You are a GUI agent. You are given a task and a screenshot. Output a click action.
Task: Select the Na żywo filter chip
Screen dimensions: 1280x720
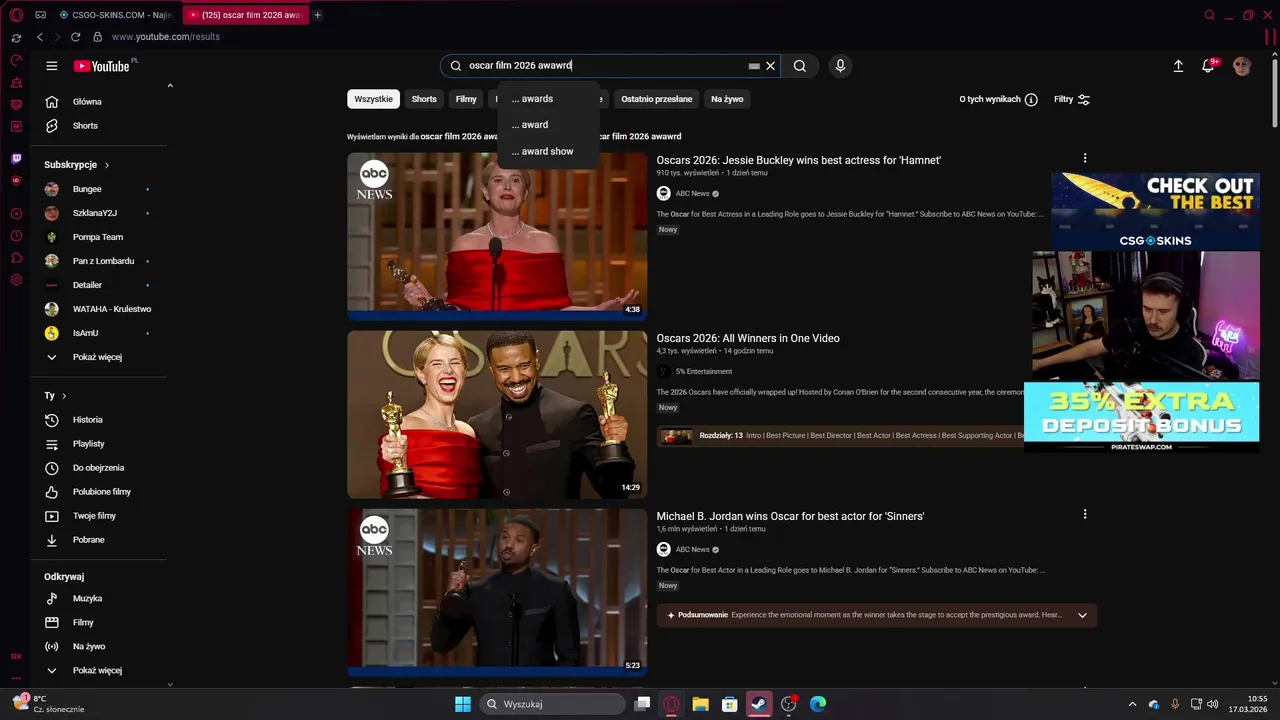727,99
